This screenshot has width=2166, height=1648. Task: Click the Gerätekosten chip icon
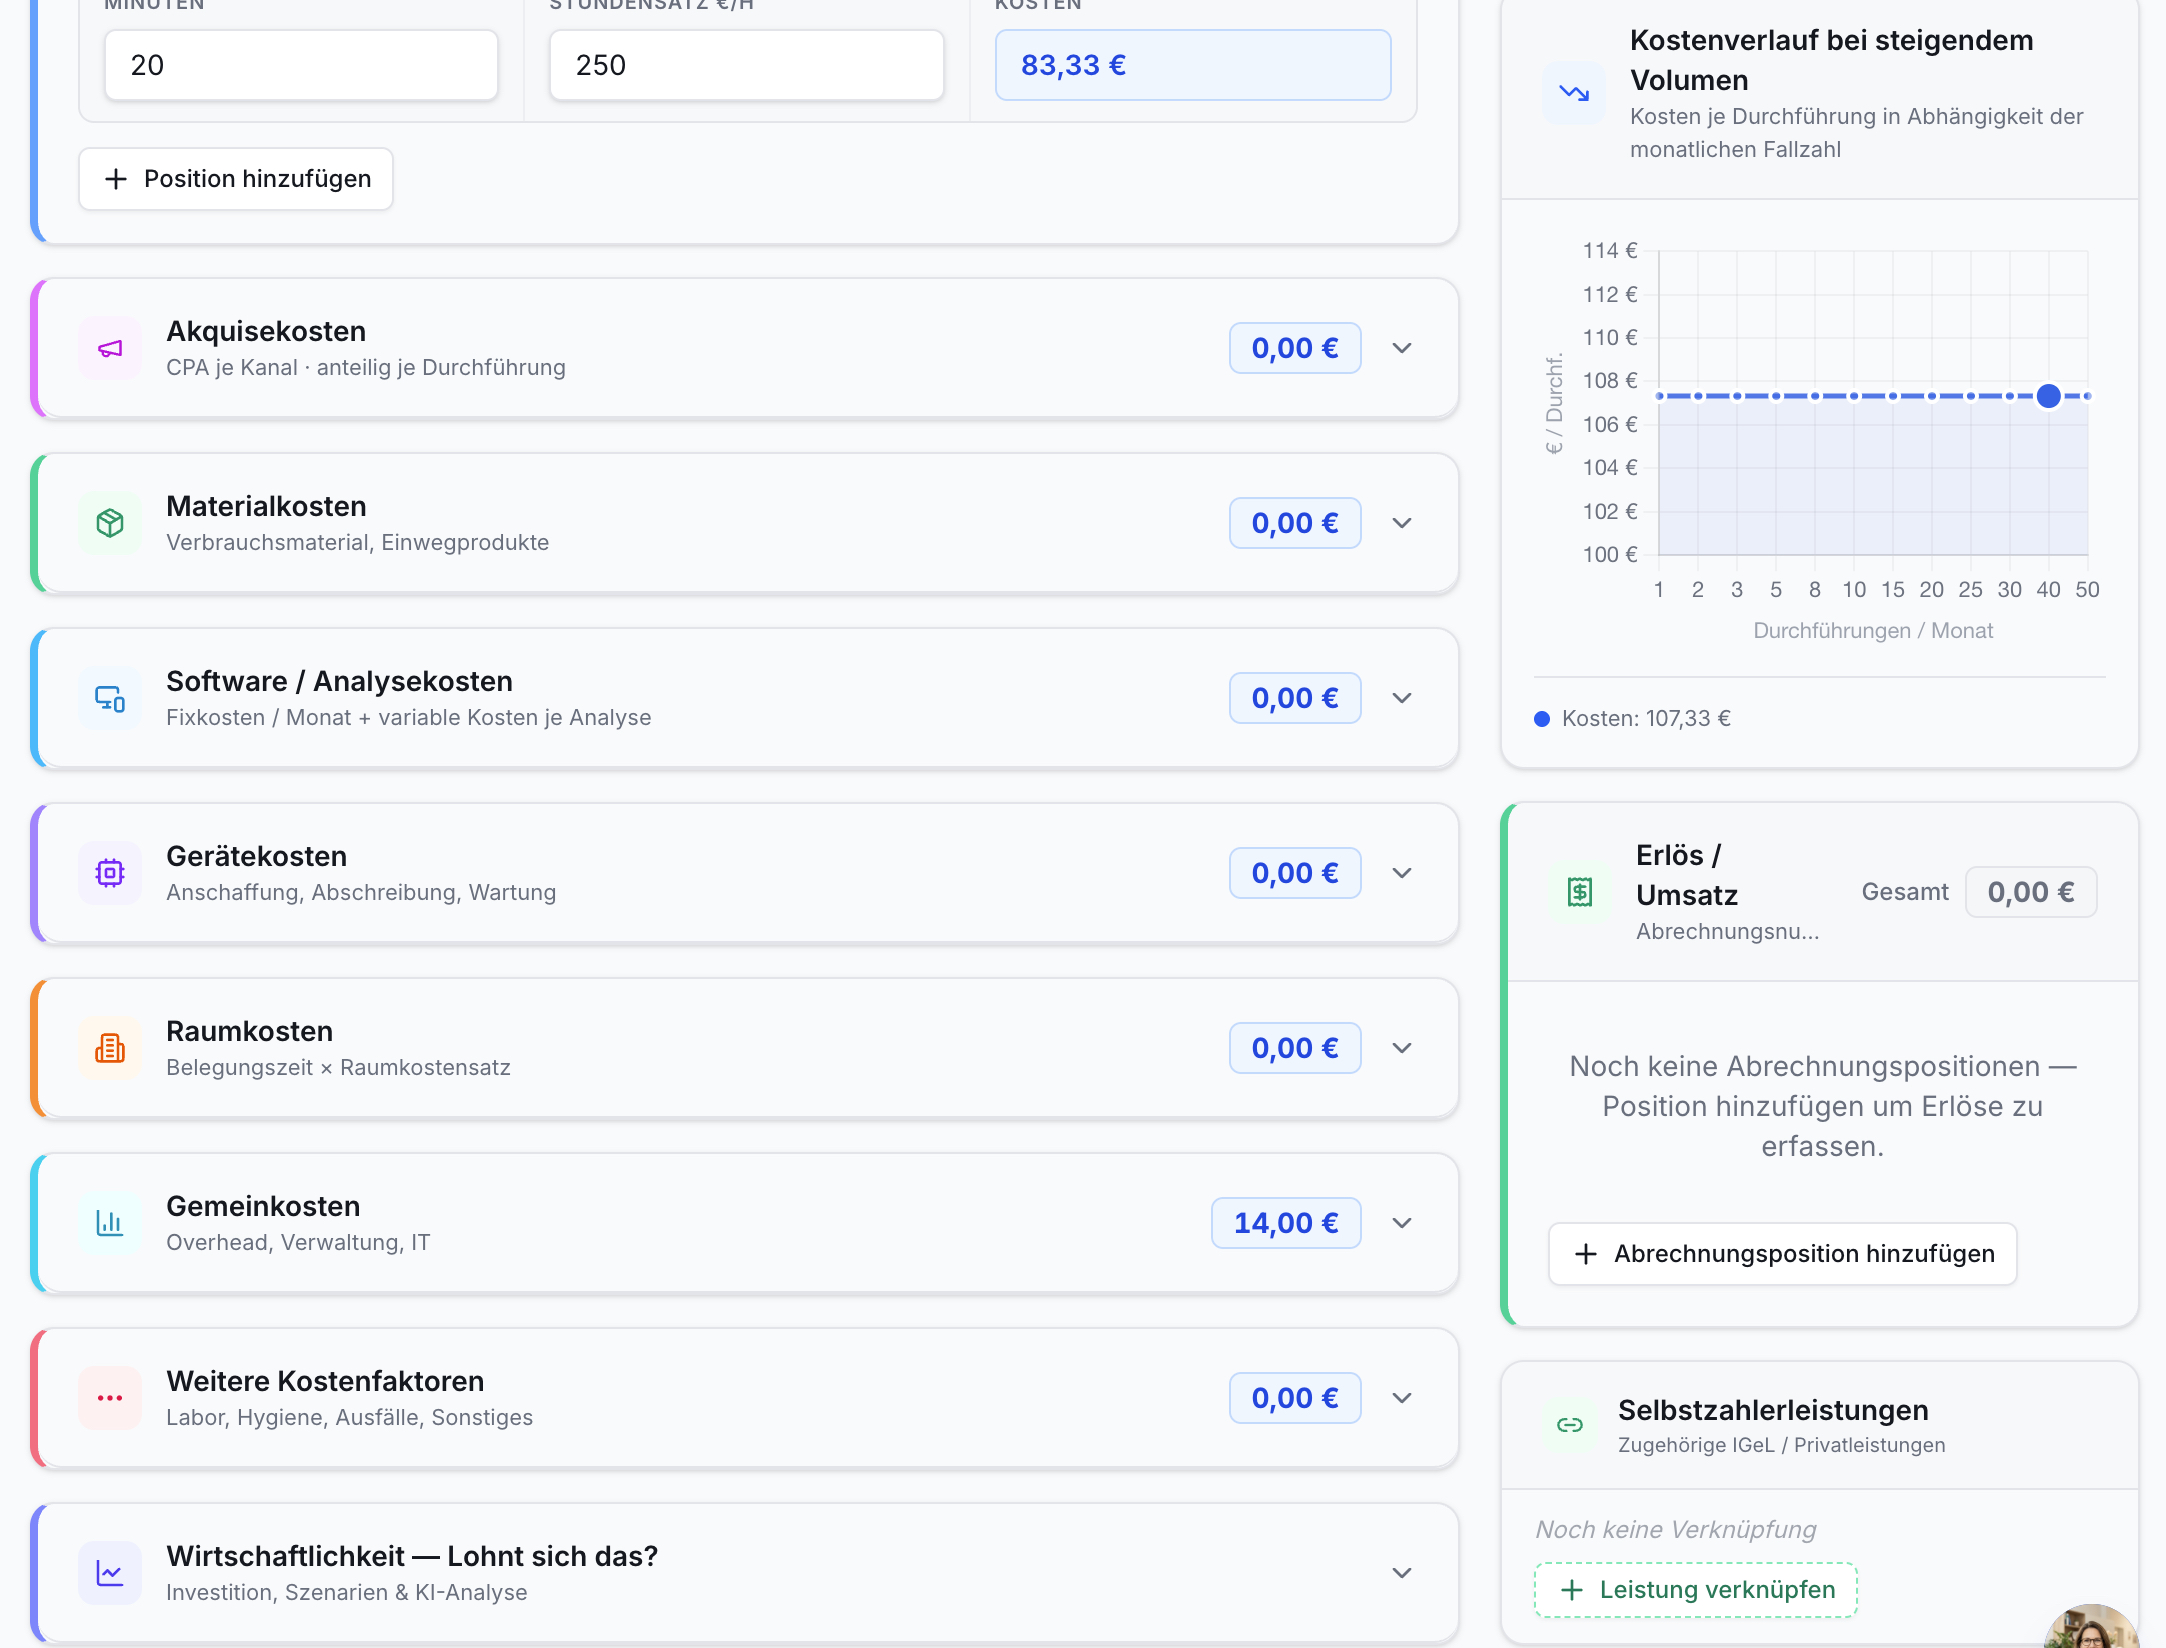point(110,873)
